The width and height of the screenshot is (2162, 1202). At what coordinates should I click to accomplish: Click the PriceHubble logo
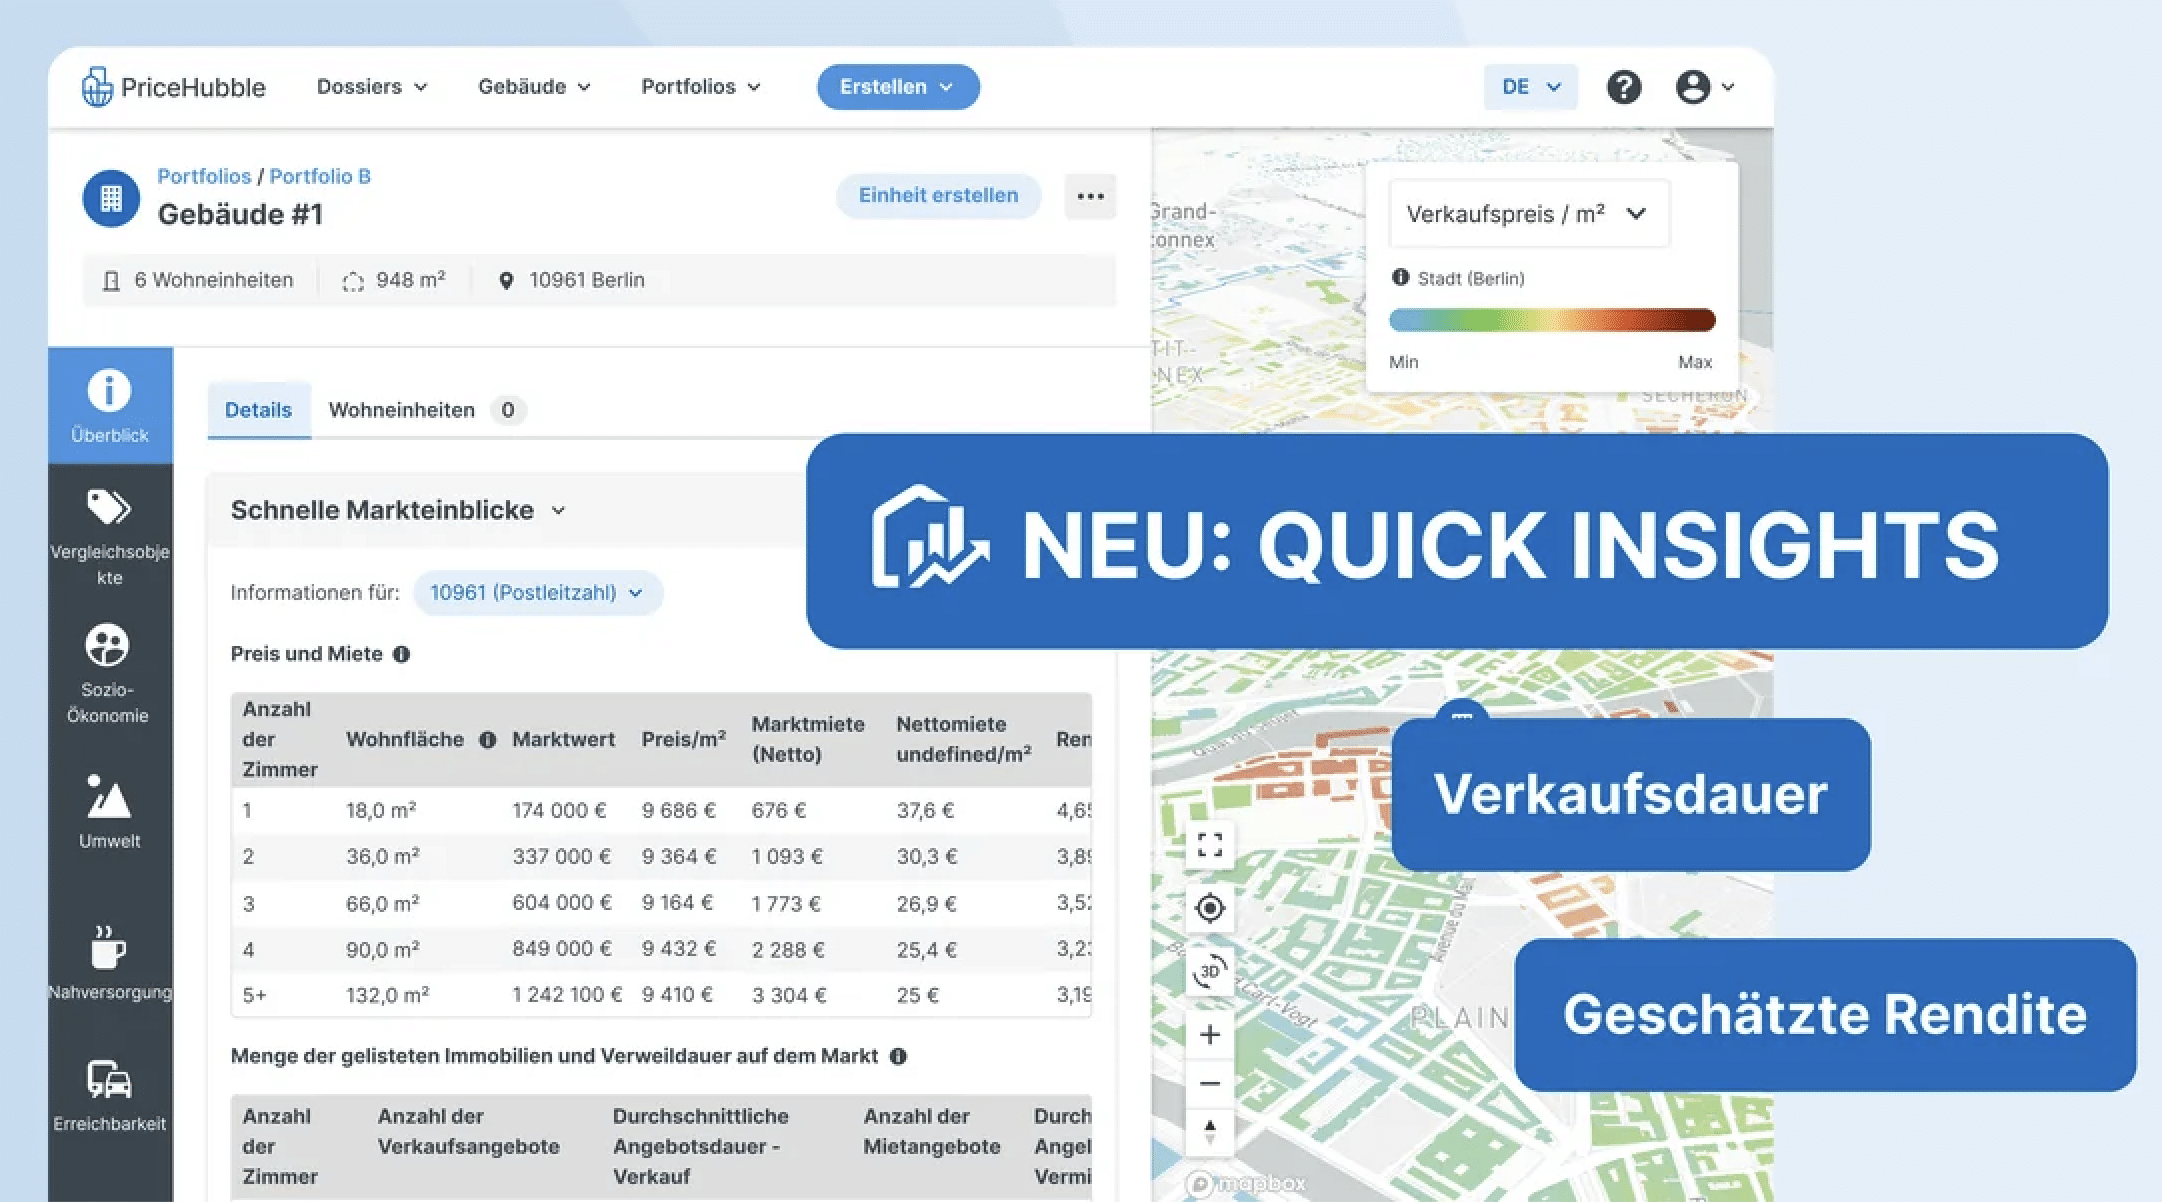(173, 87)
